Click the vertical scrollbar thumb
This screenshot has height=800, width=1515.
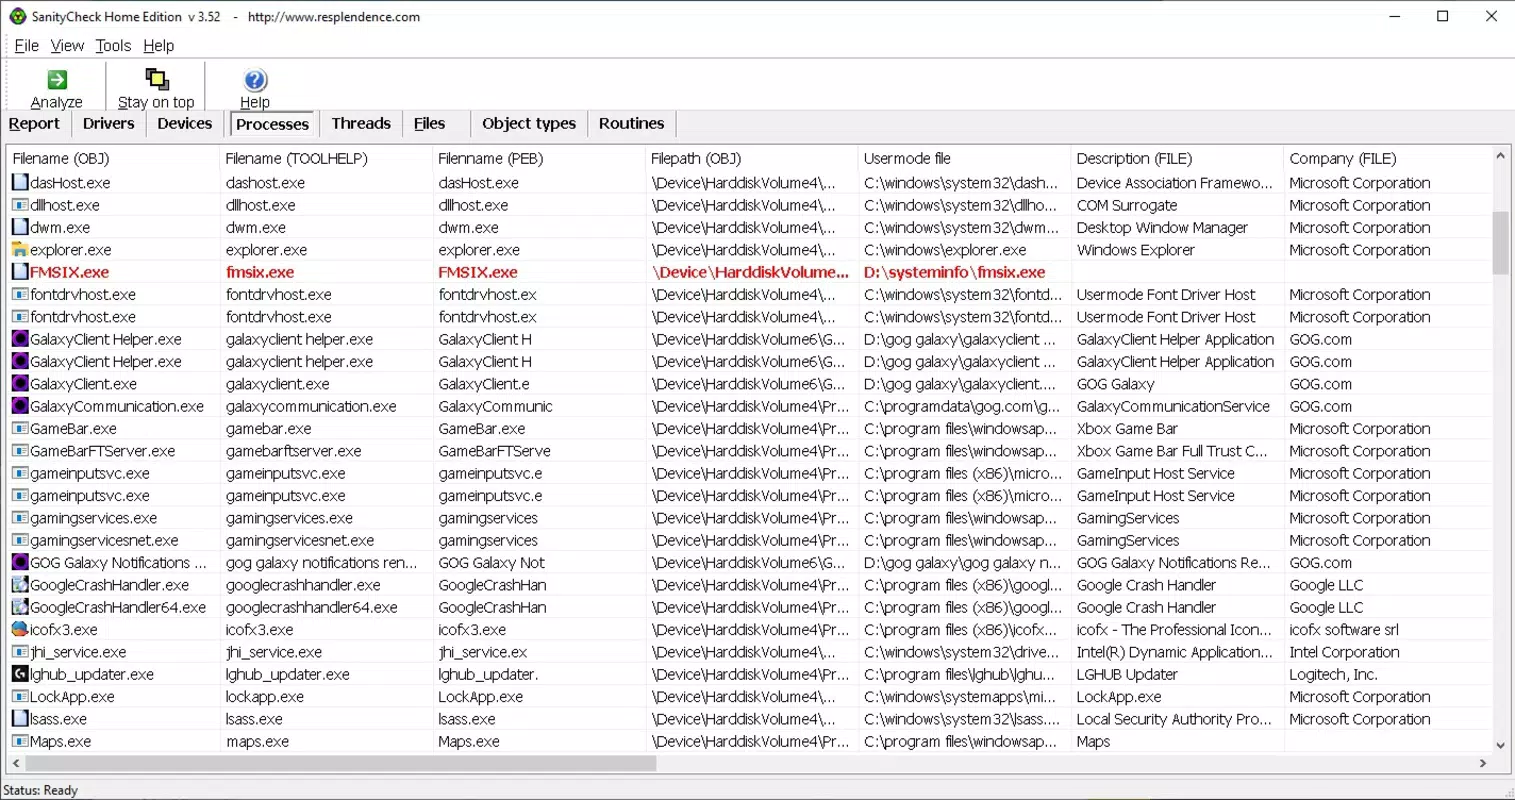coord(1500,242)
